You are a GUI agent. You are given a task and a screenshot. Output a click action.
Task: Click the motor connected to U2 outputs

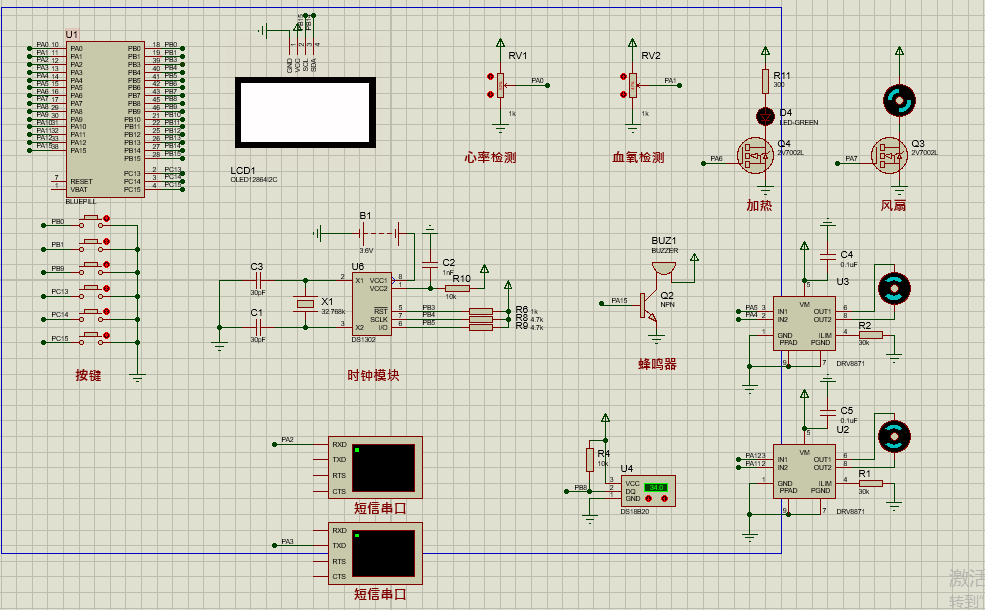point(894,436)
